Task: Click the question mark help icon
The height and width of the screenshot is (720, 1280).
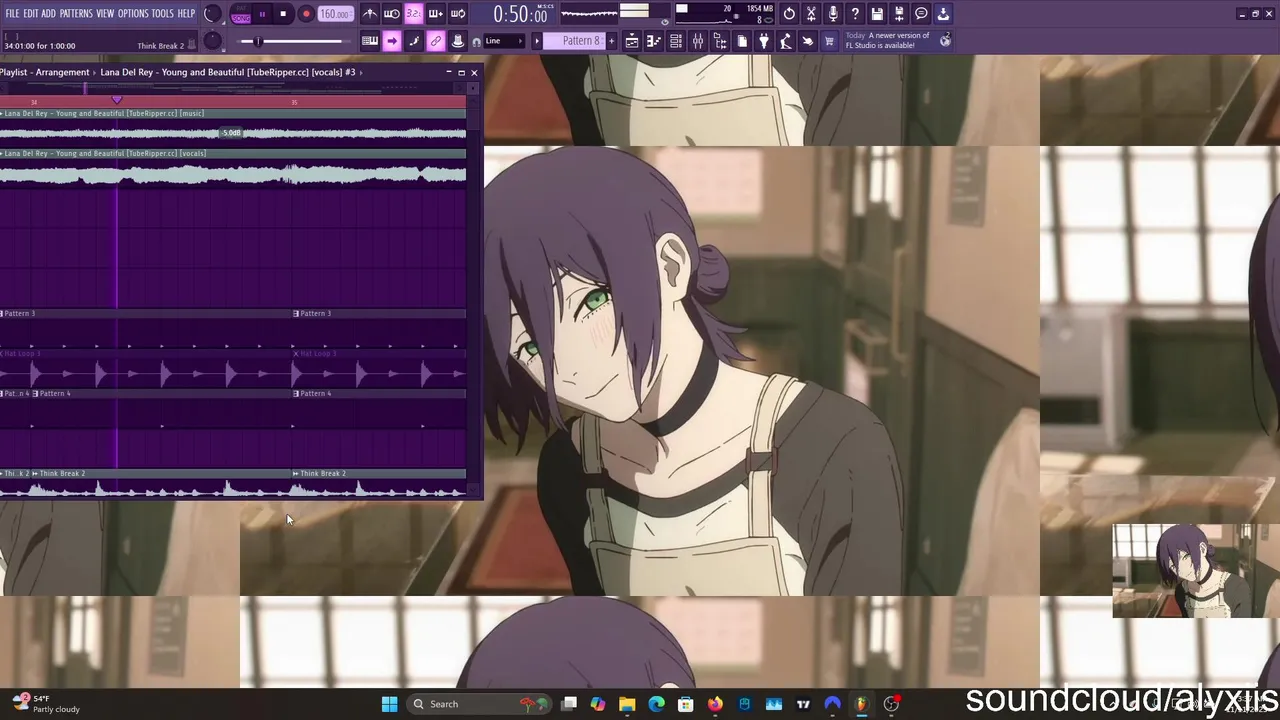Action: pyautogui.click(x=855, y=14)
